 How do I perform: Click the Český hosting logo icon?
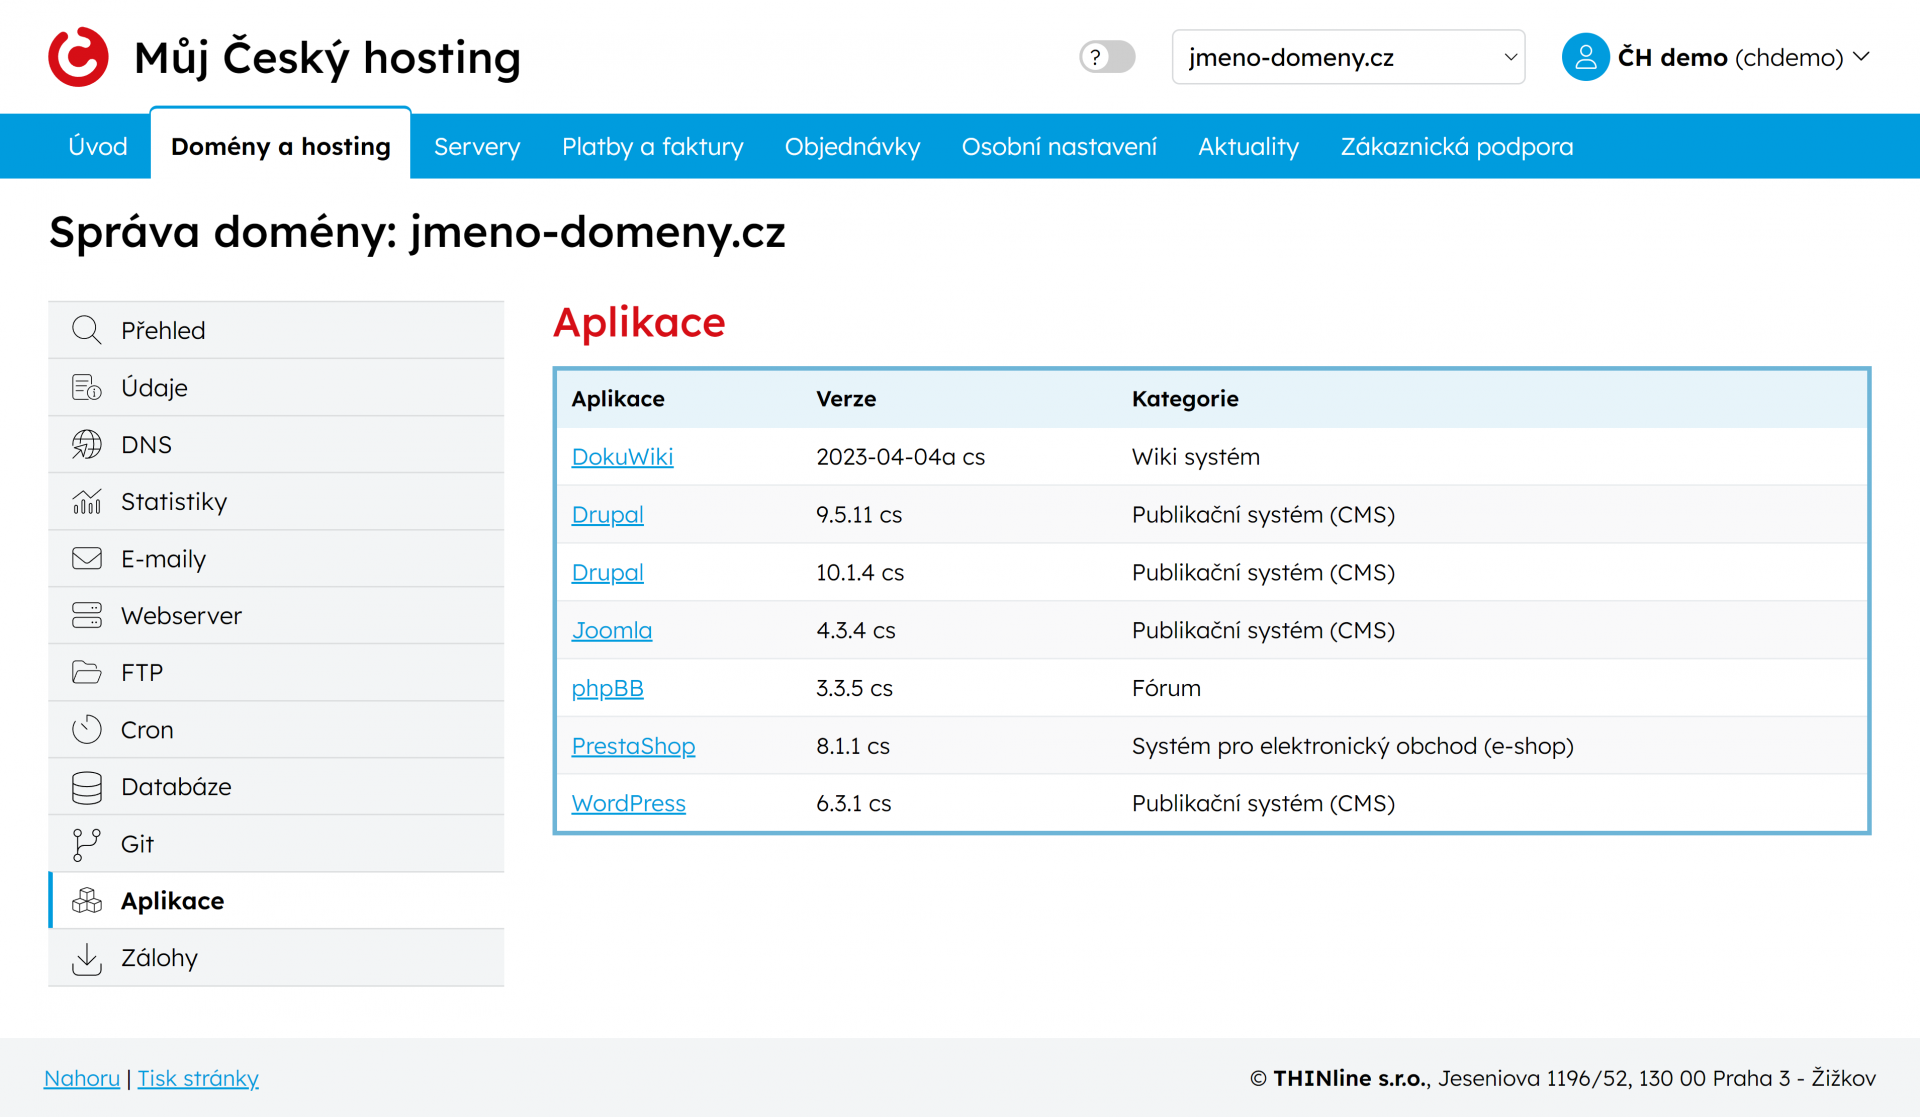pyautogui.click(x=78, y=57)
